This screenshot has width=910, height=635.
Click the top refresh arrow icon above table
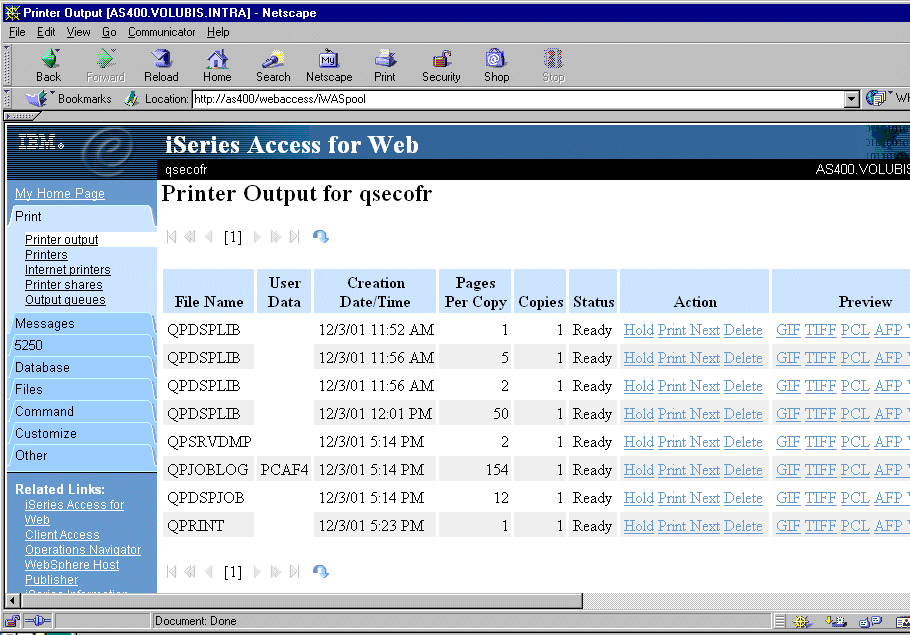coord(321,236)
